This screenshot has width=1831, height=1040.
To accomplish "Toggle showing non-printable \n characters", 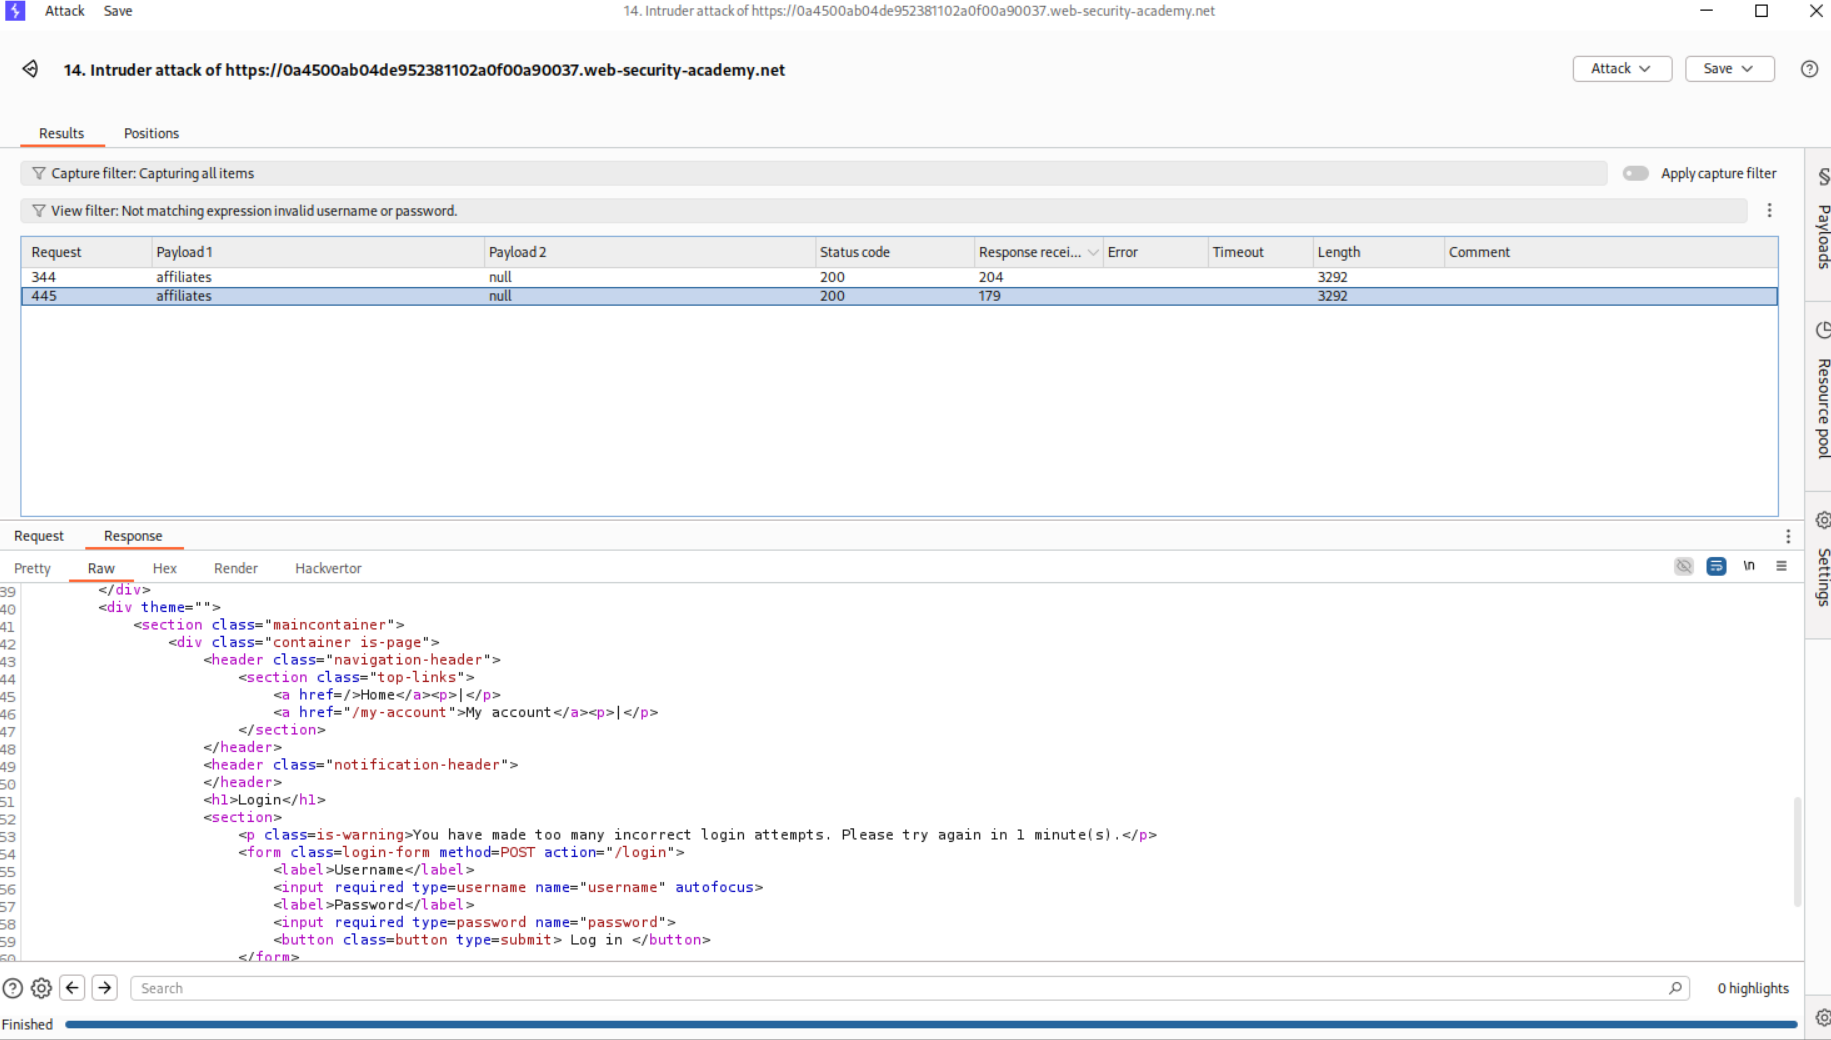I will pos(1749,566).
